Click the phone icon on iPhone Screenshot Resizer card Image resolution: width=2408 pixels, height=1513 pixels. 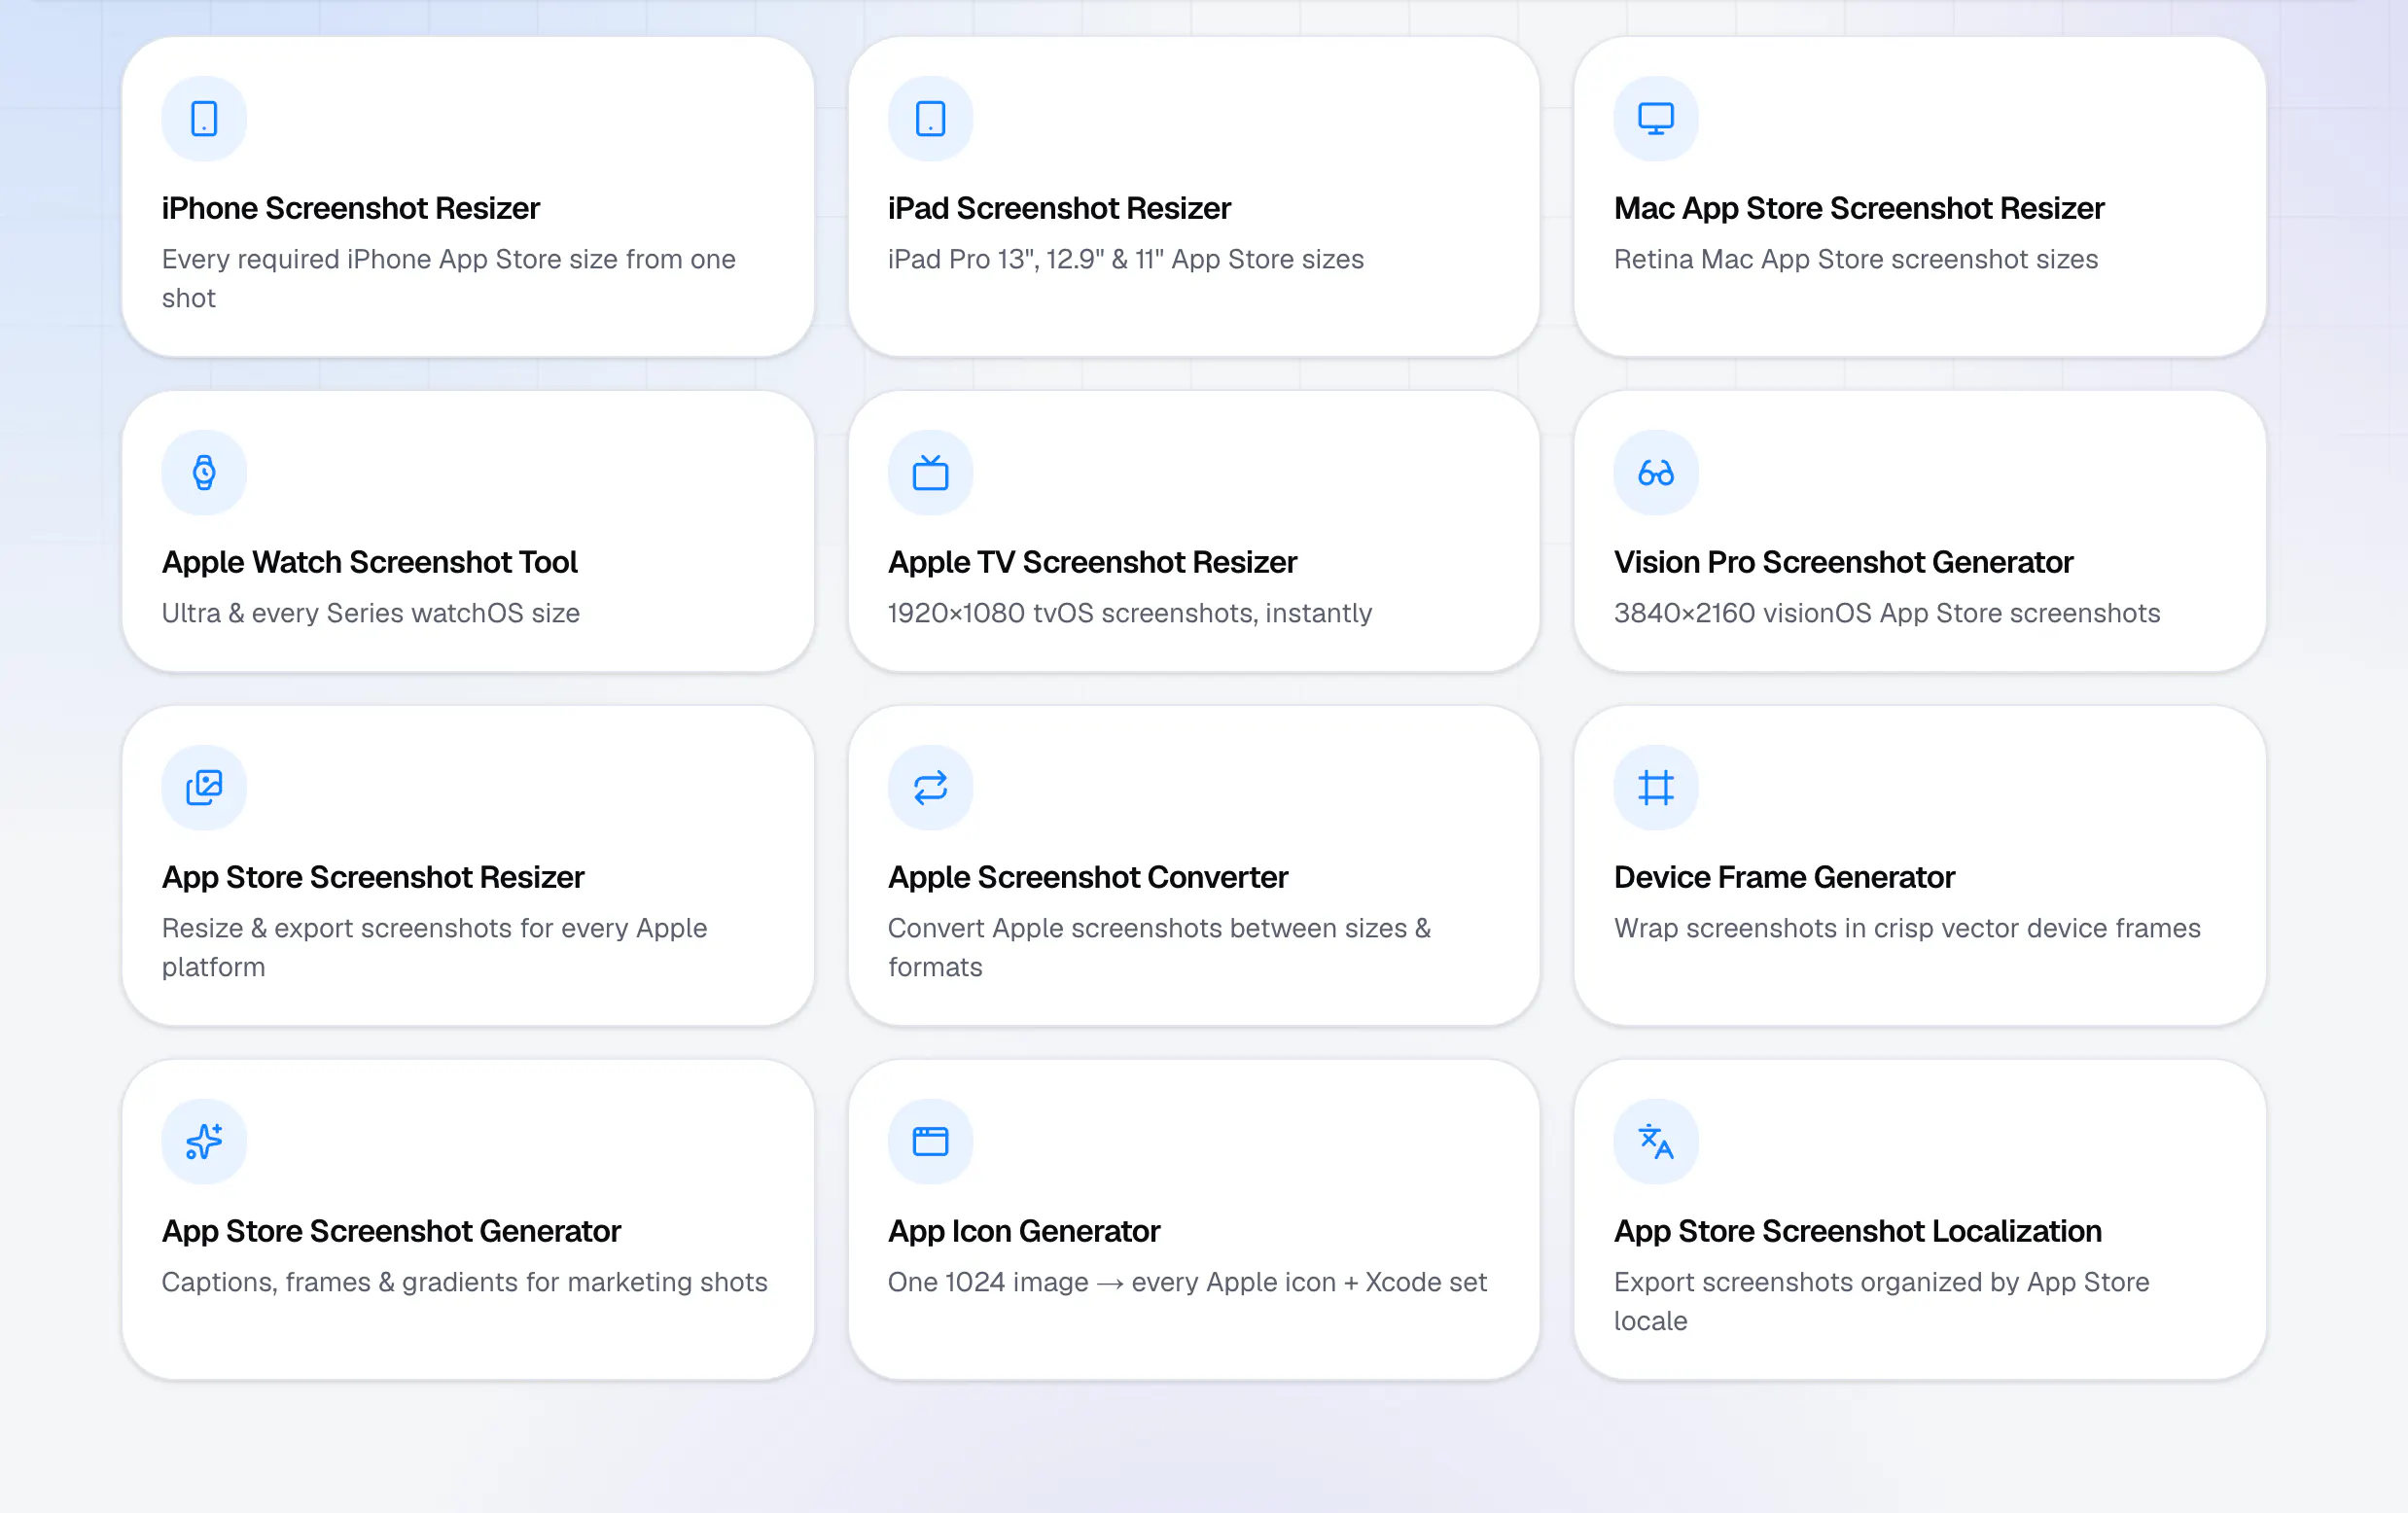tap(204, 118)
